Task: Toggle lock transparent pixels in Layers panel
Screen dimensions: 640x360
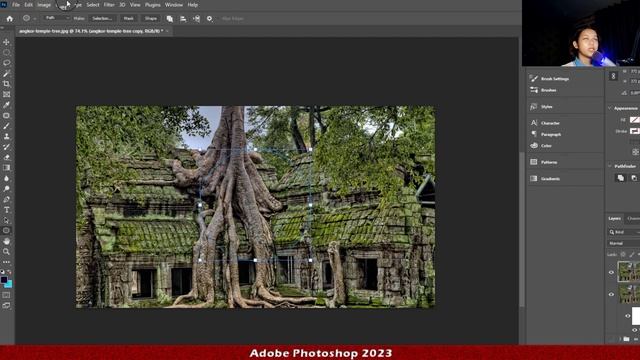Action: [623, 254]
